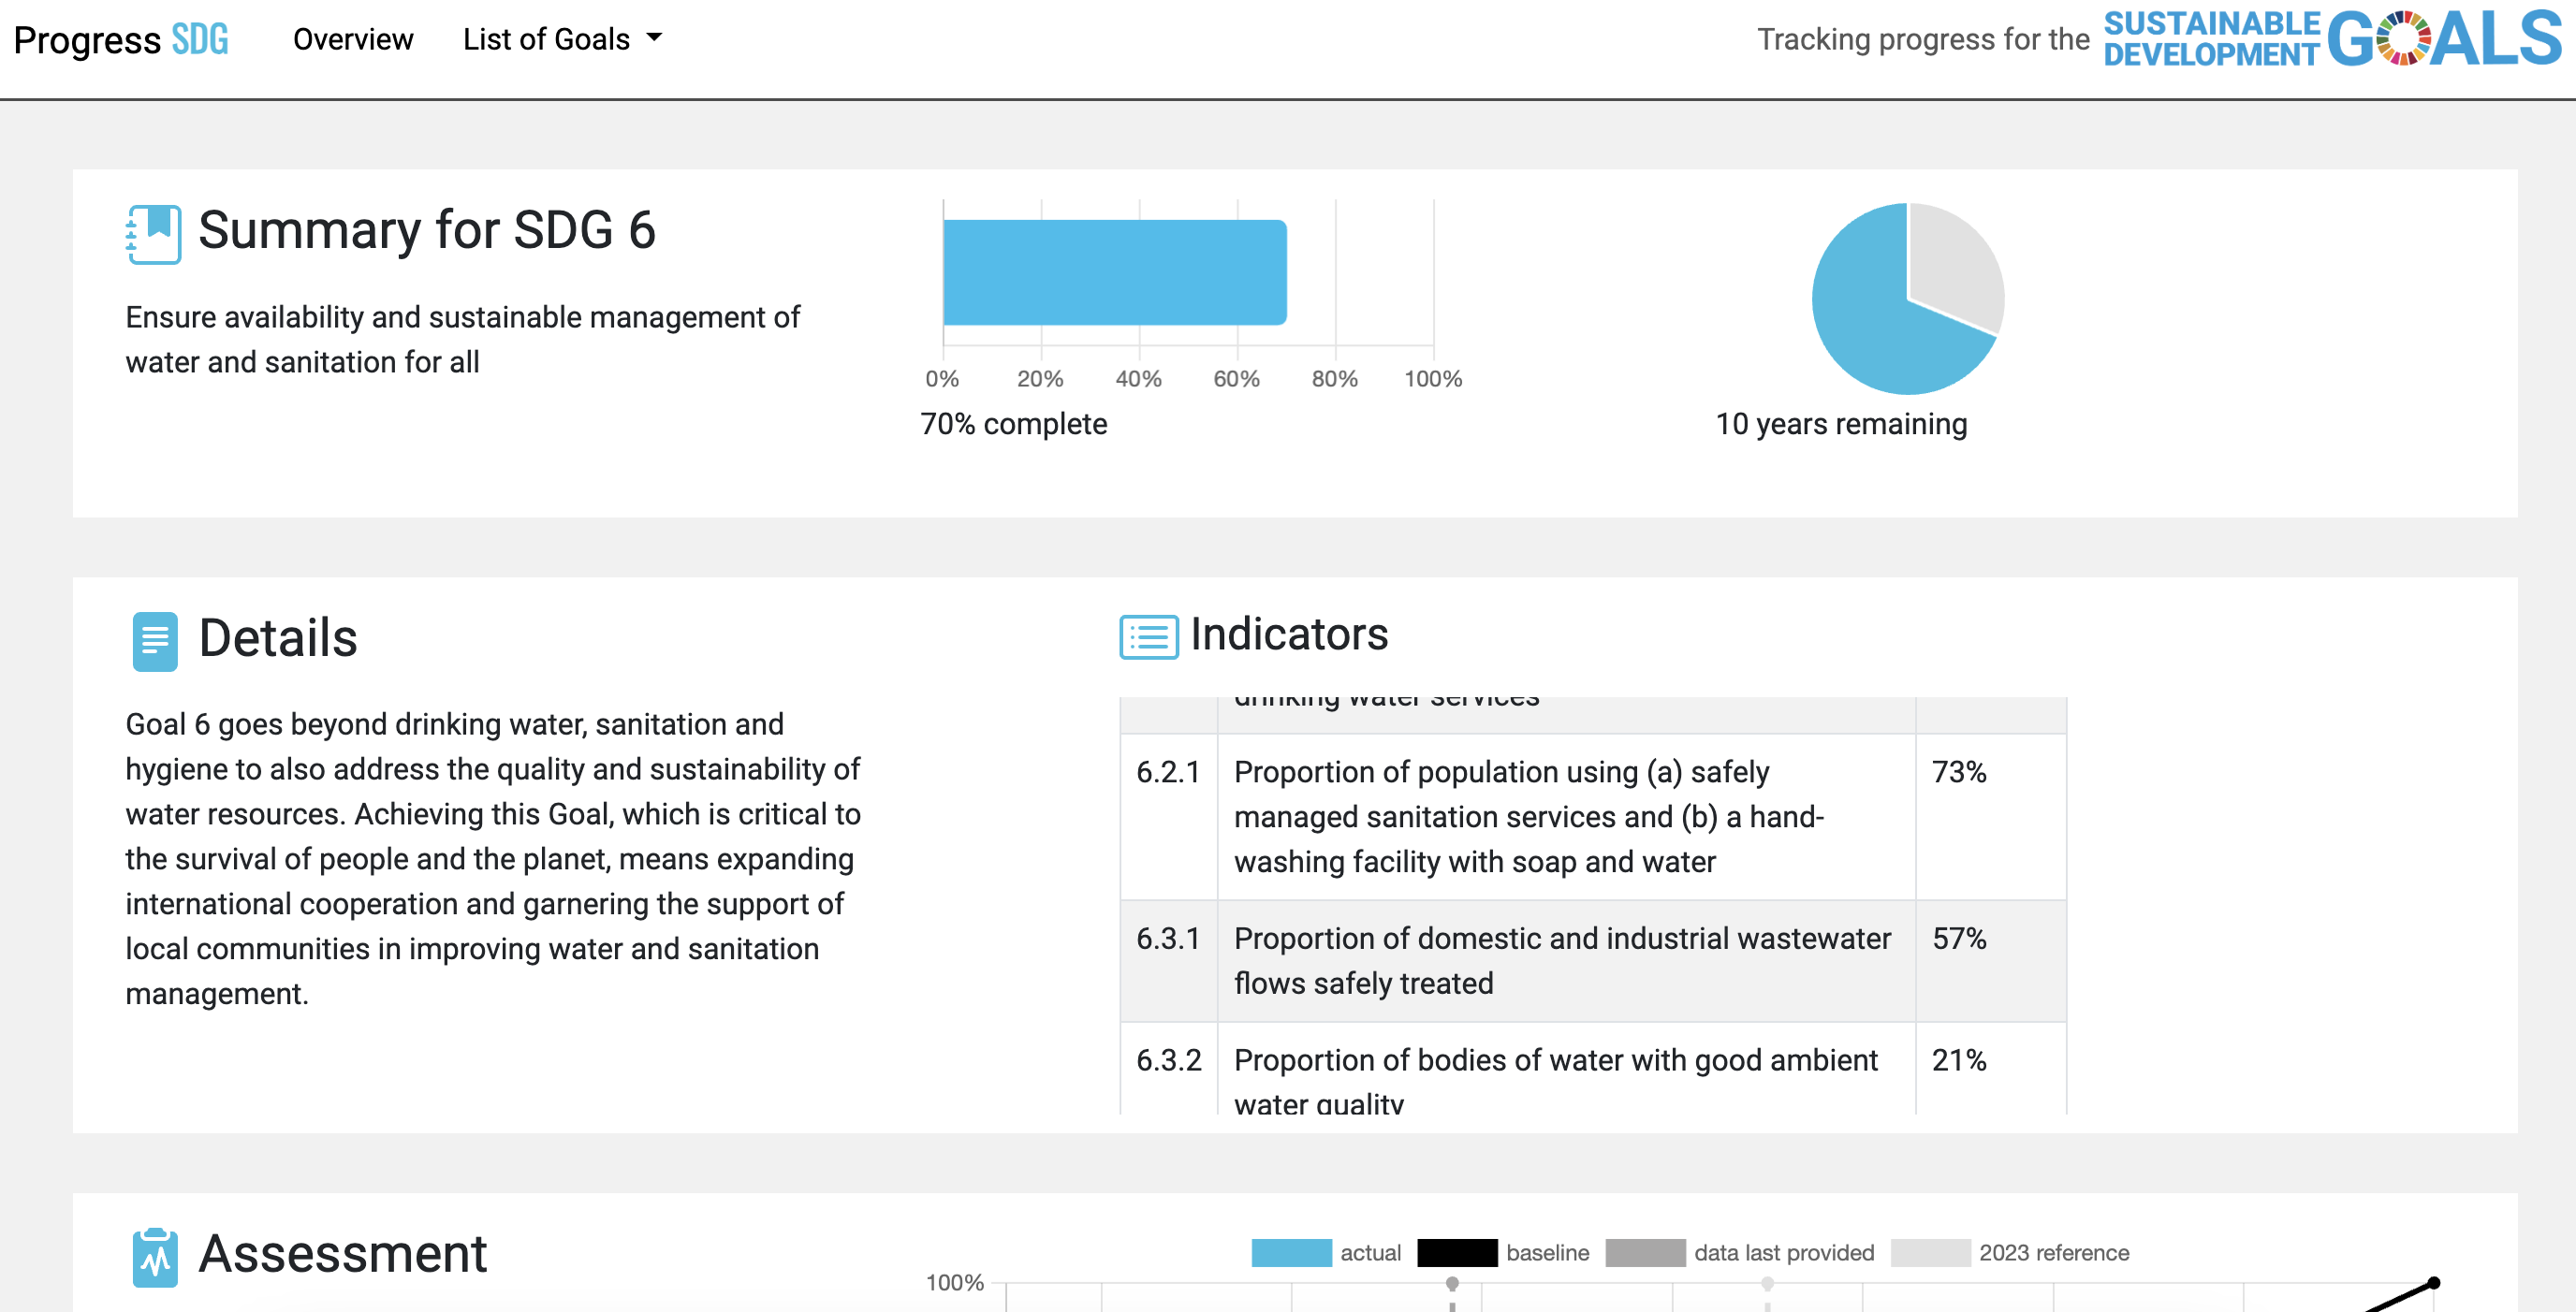Click the Progress SDG home brand
Viewport: 2576px width, 1312px height.
pyautogui.click(x=121, y=40)
